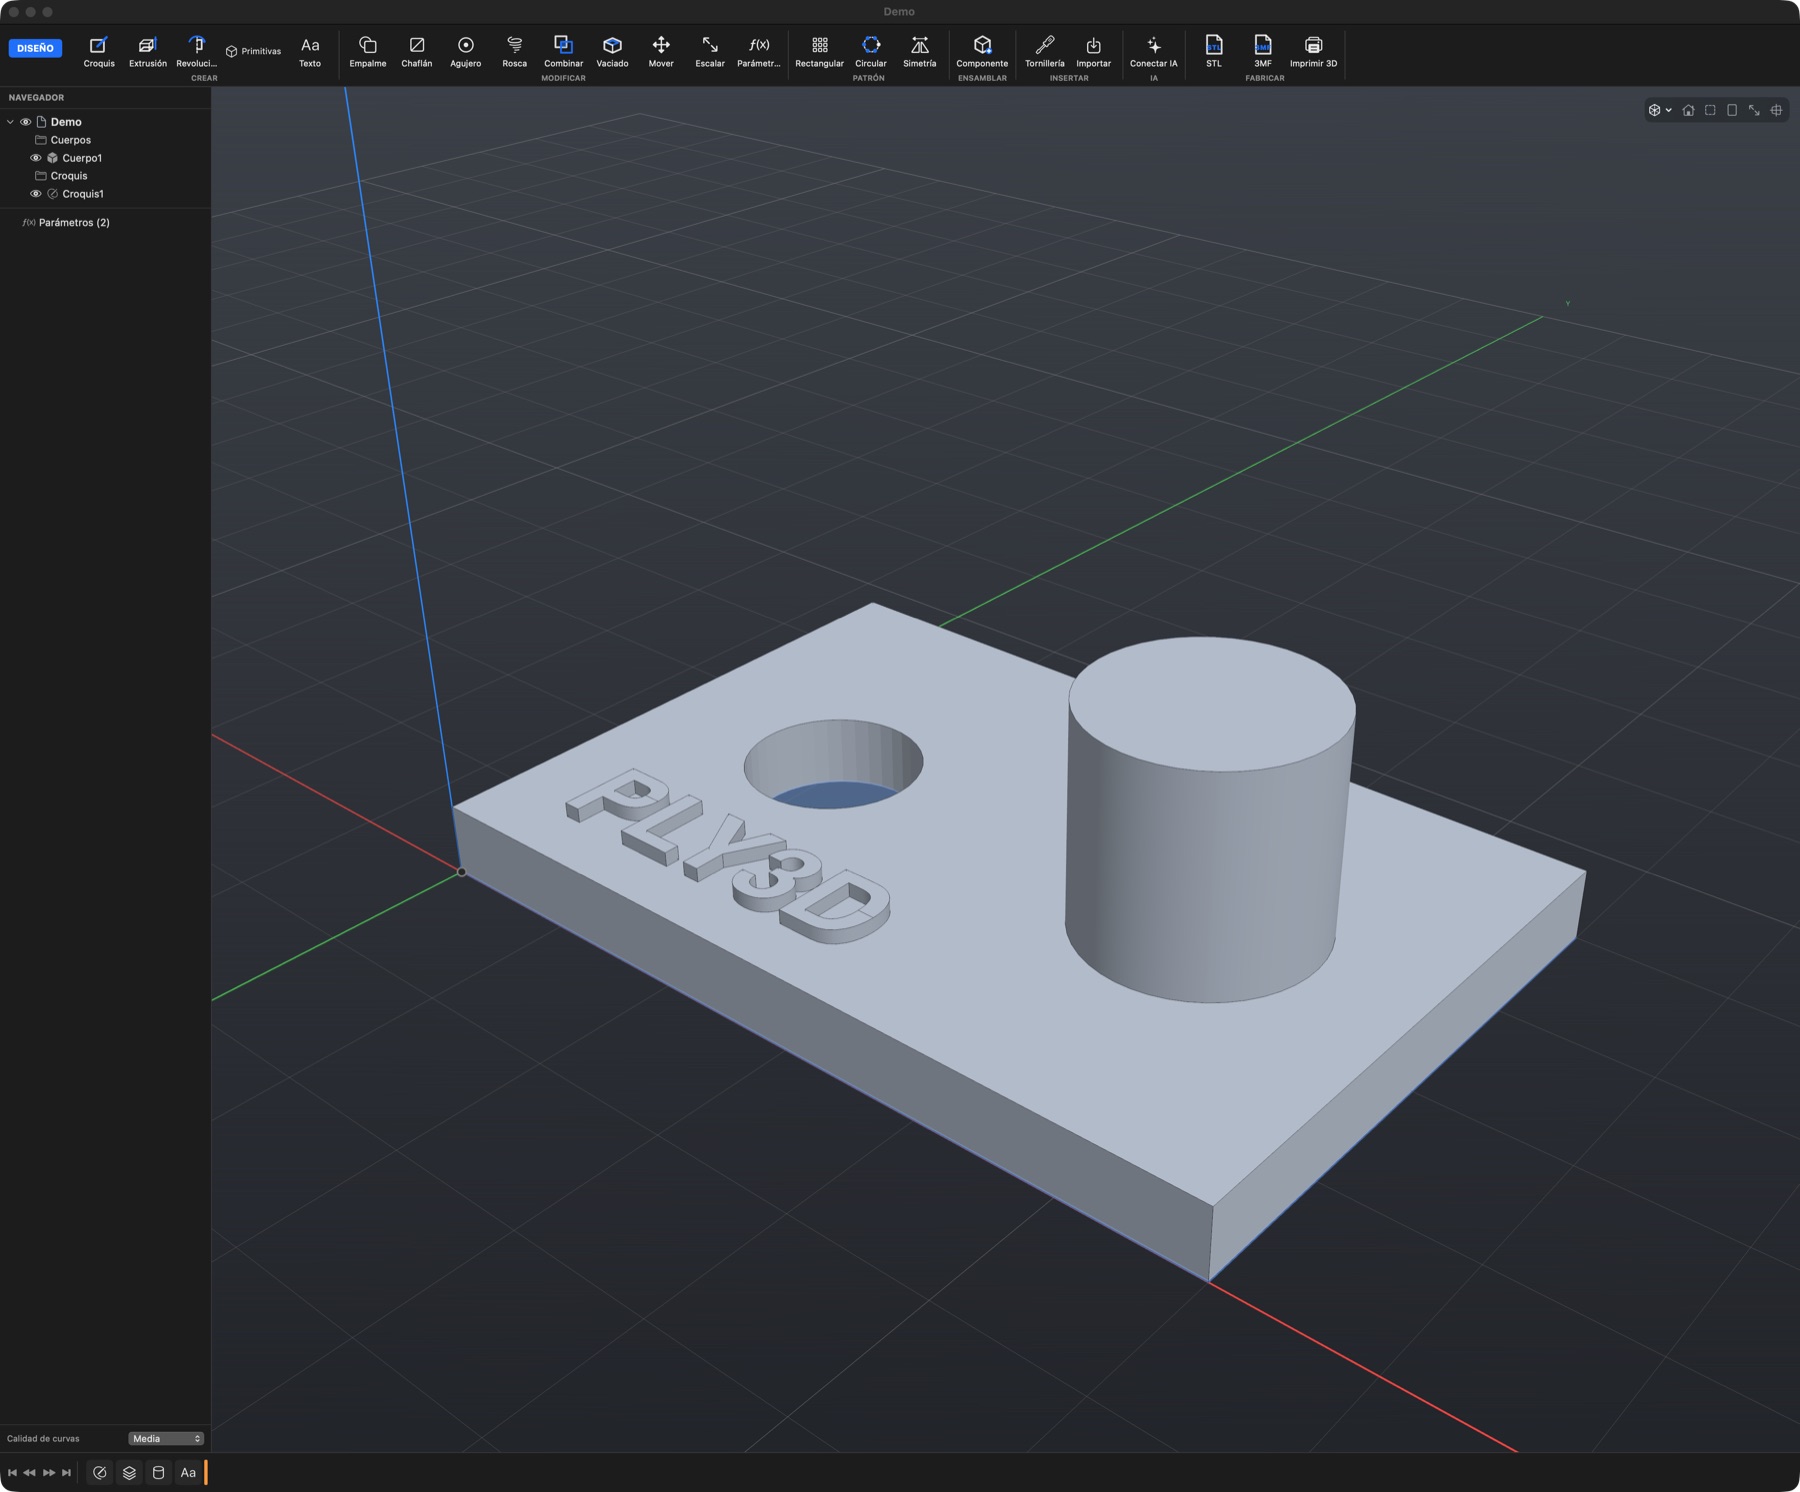1800x1492 pixels.
Task: Export as STL file
Action: tap(1214, 52)
